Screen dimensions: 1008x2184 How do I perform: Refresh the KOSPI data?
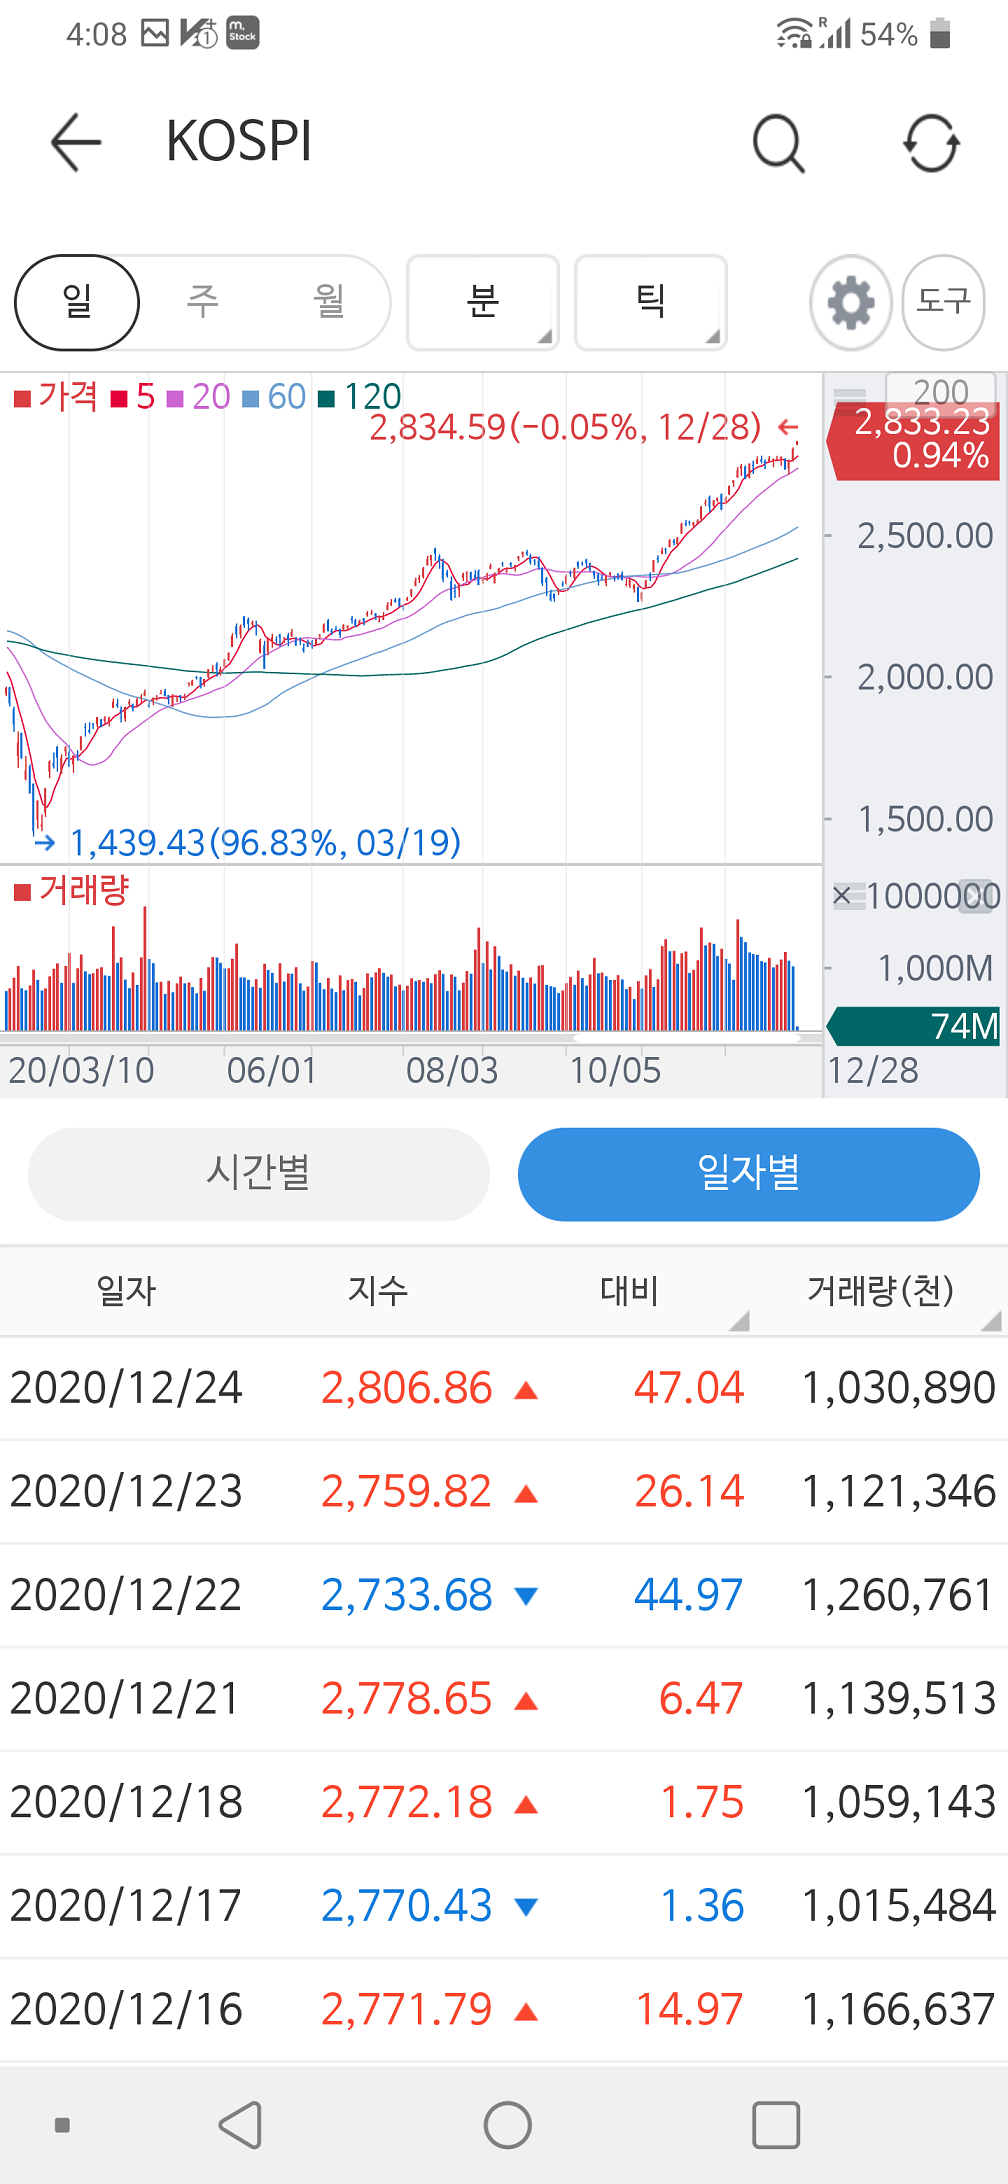pos(931,143)
